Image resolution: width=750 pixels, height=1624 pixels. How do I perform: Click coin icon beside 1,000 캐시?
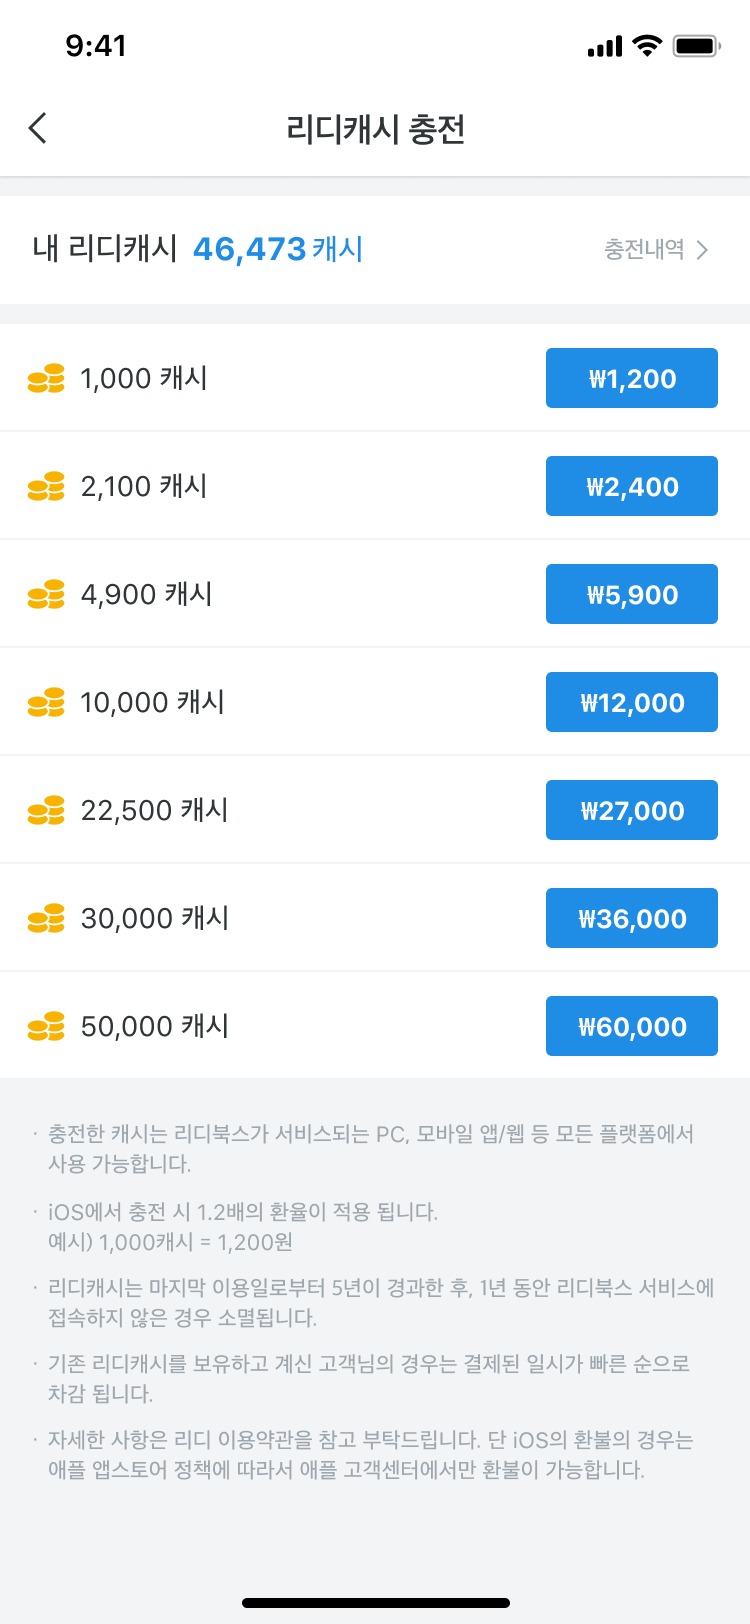click(x=46, y=379)
